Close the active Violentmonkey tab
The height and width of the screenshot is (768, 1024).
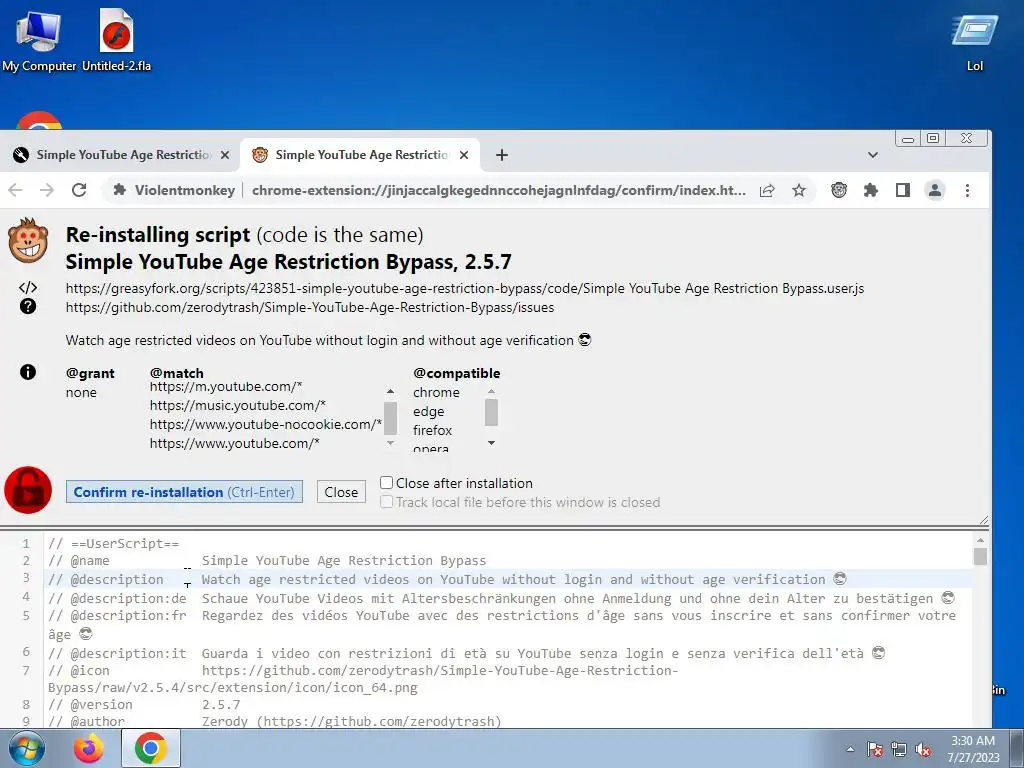click(x=464, y=155)
